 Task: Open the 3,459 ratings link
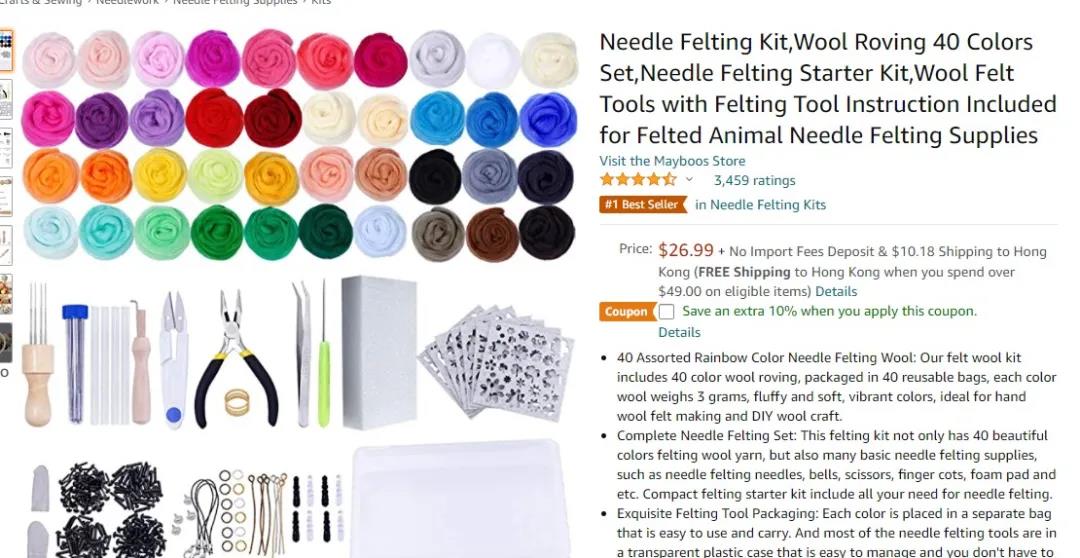point(754,180)
